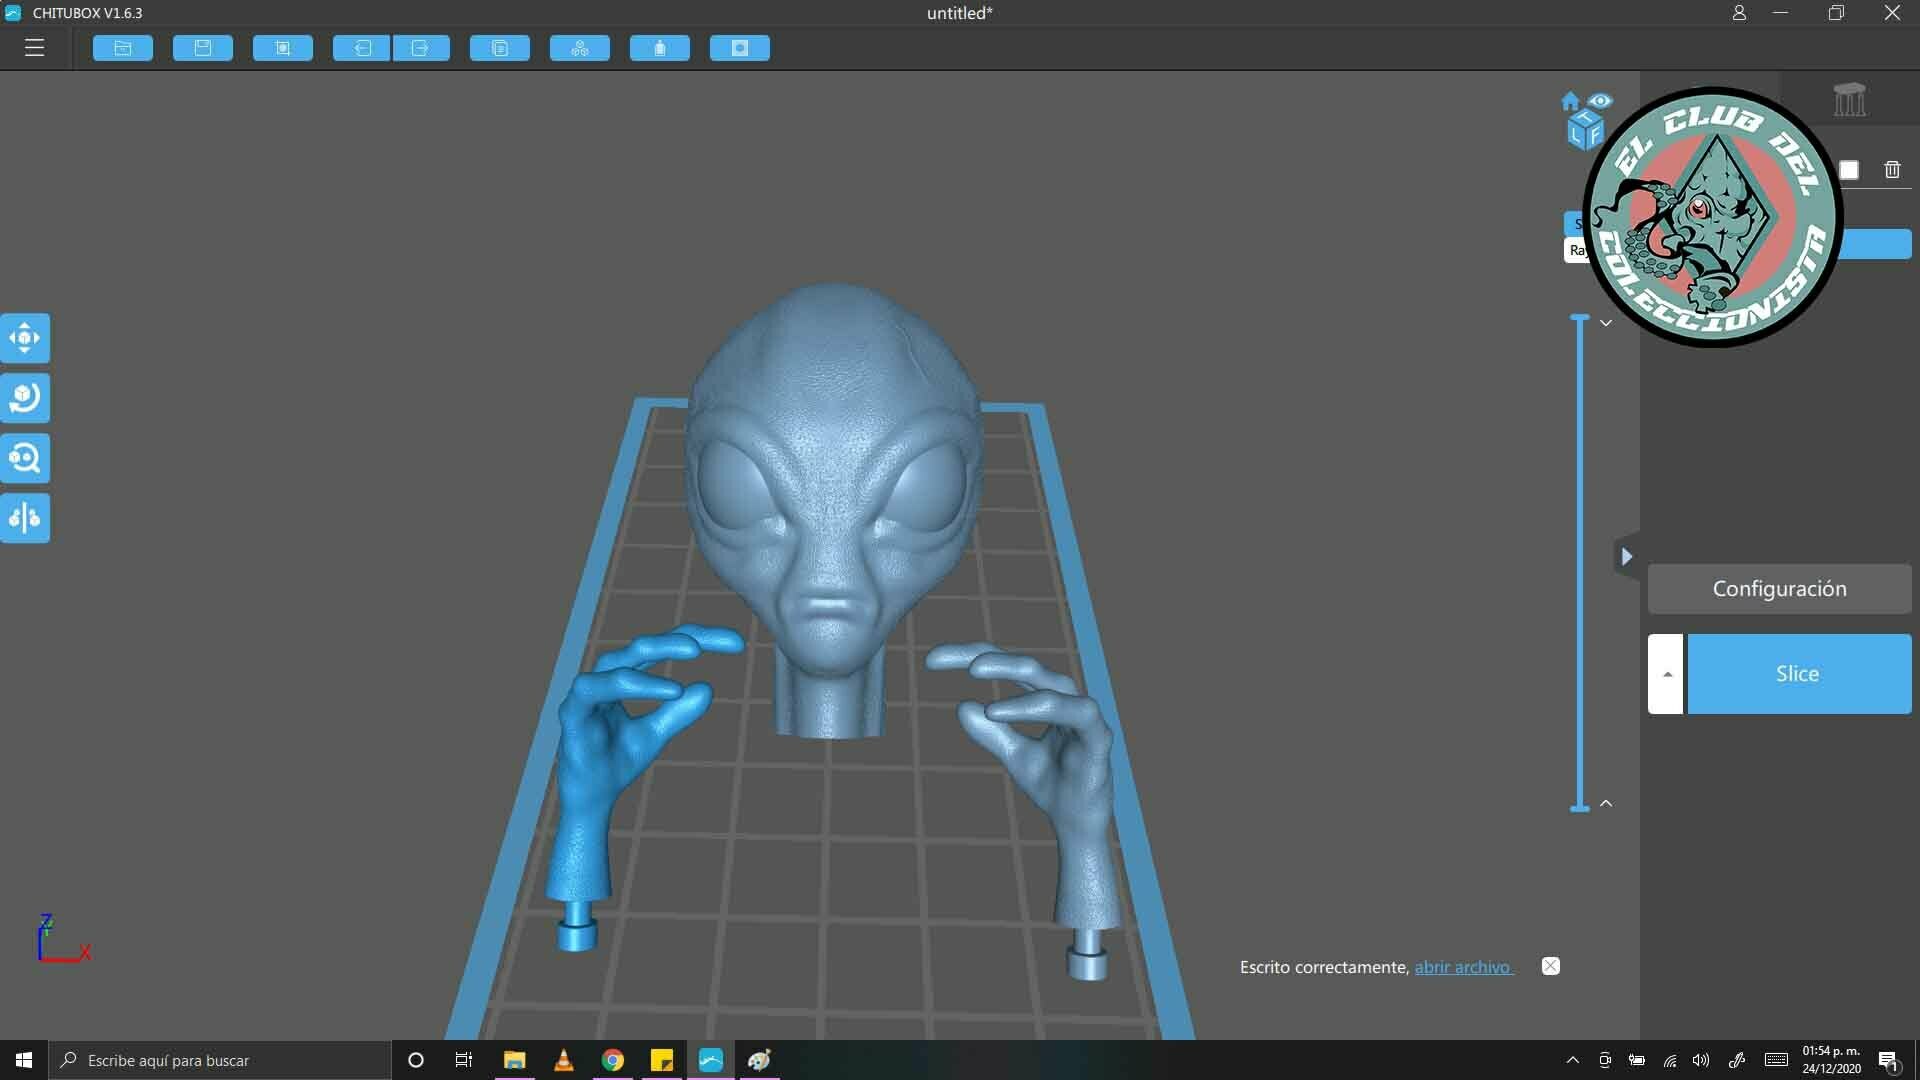Click the blue Slice button

pos(1799,674)
